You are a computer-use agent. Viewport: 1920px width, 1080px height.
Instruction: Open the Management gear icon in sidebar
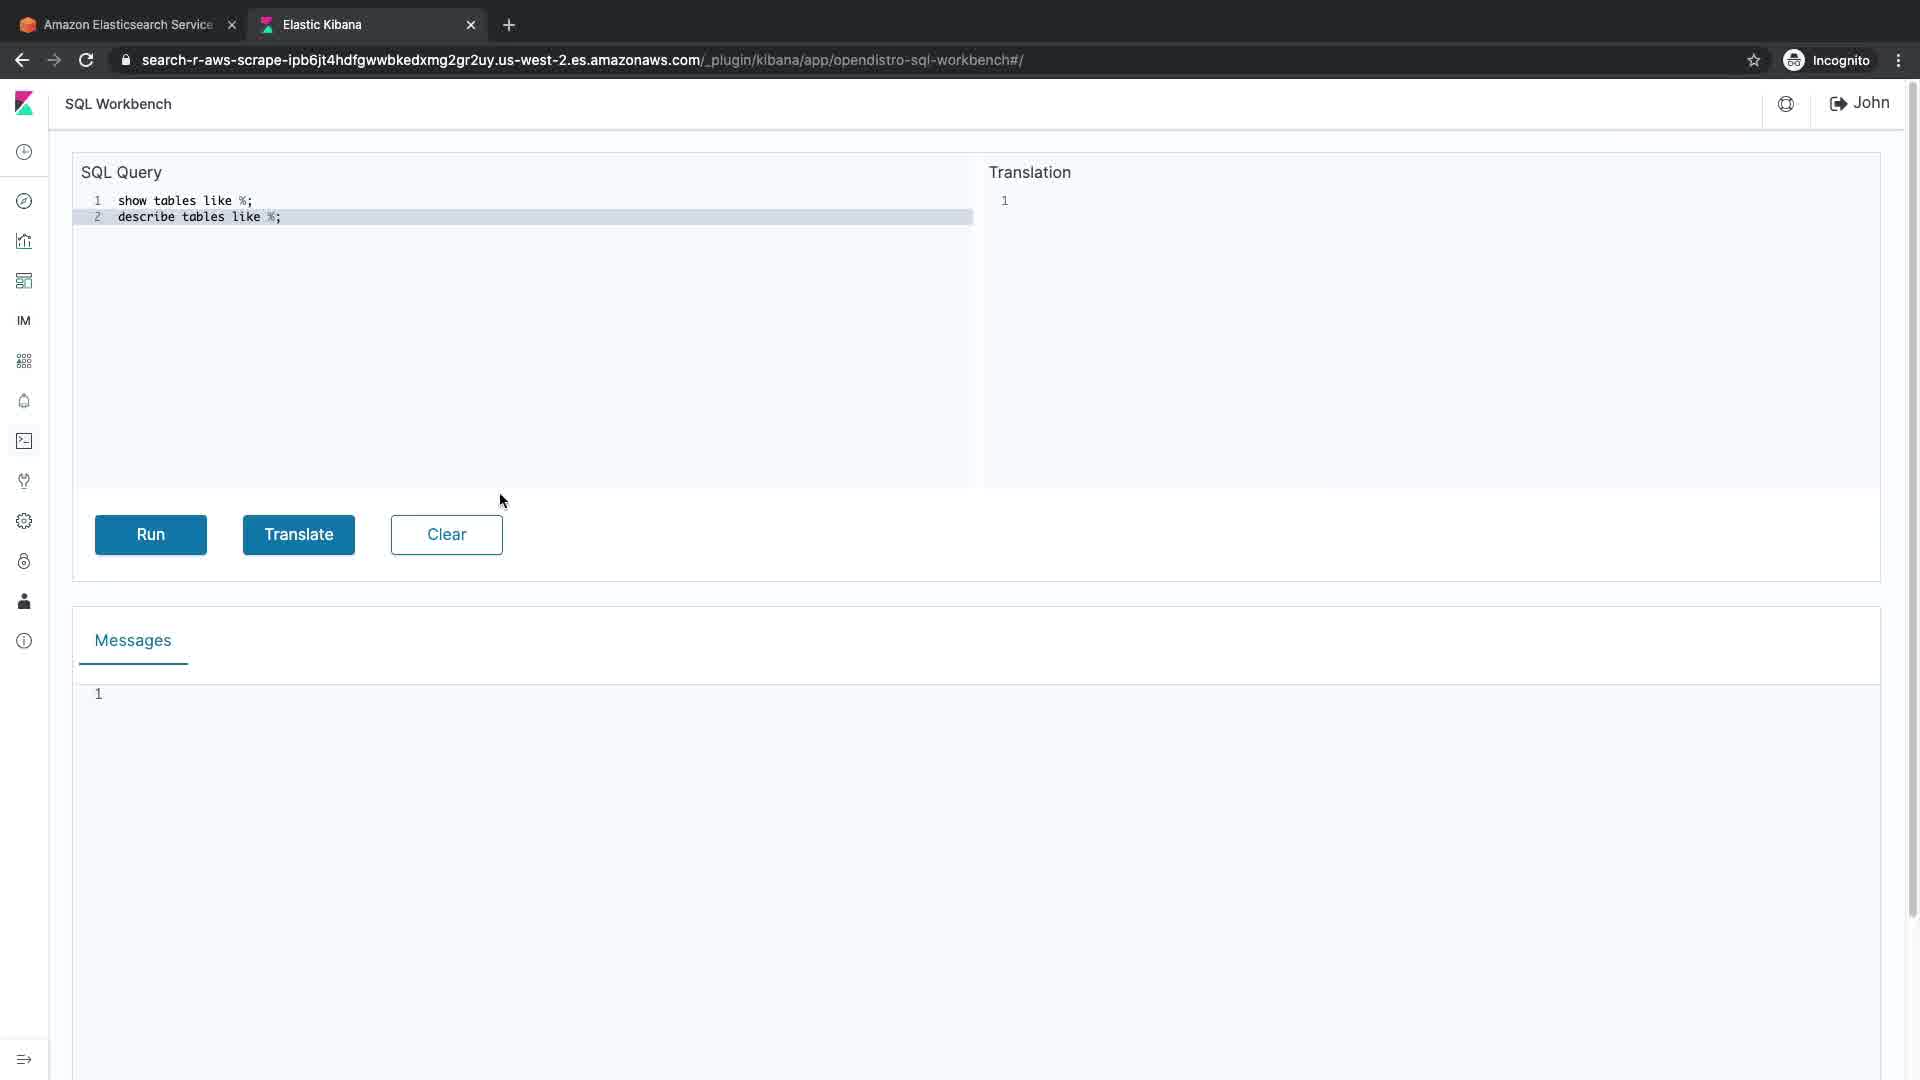(x=24, y=521)
